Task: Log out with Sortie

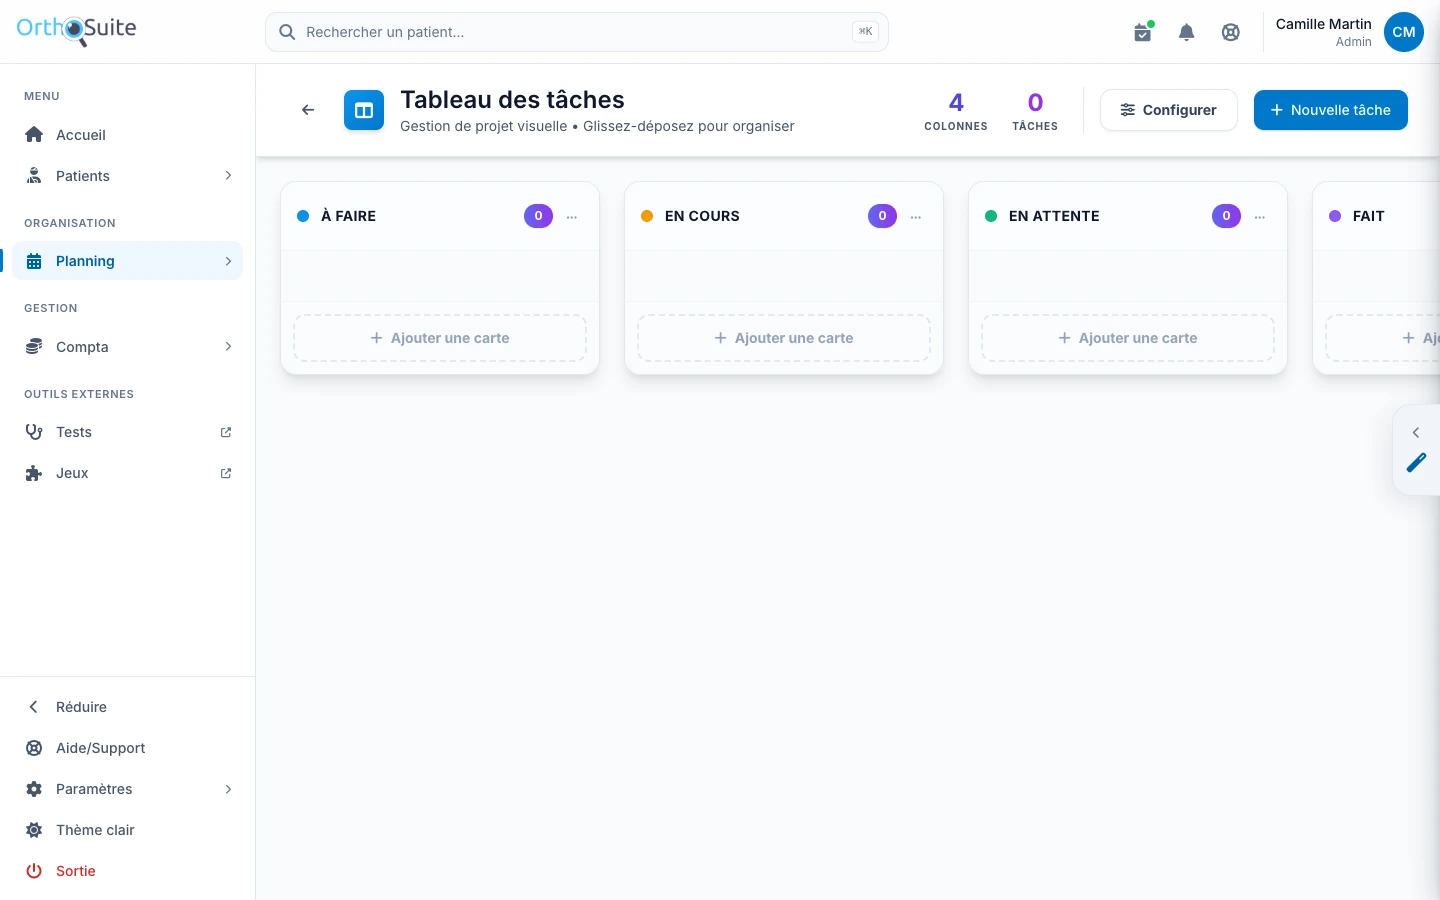Action: click(128, 871)
